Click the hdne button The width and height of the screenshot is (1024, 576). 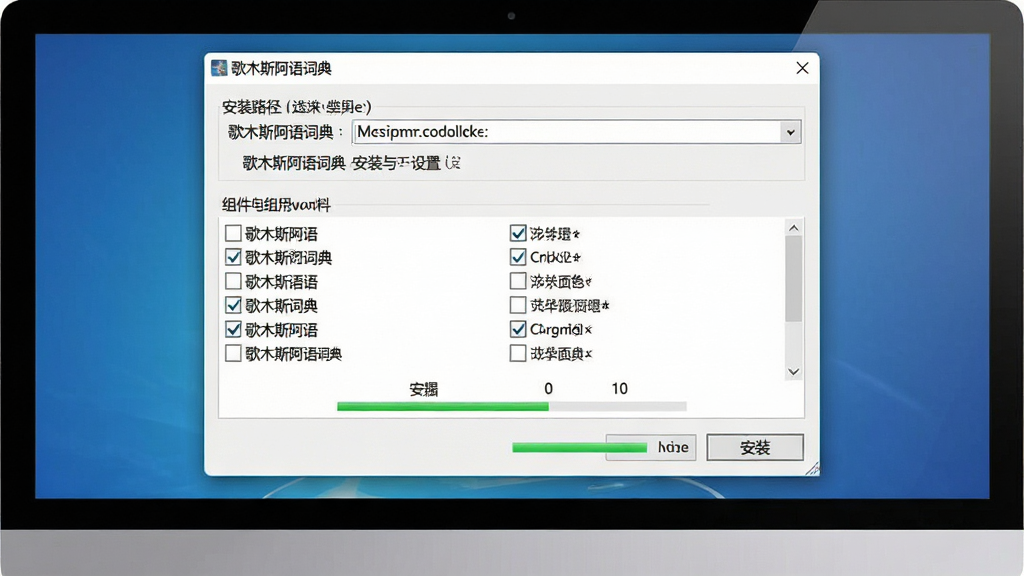673,447
